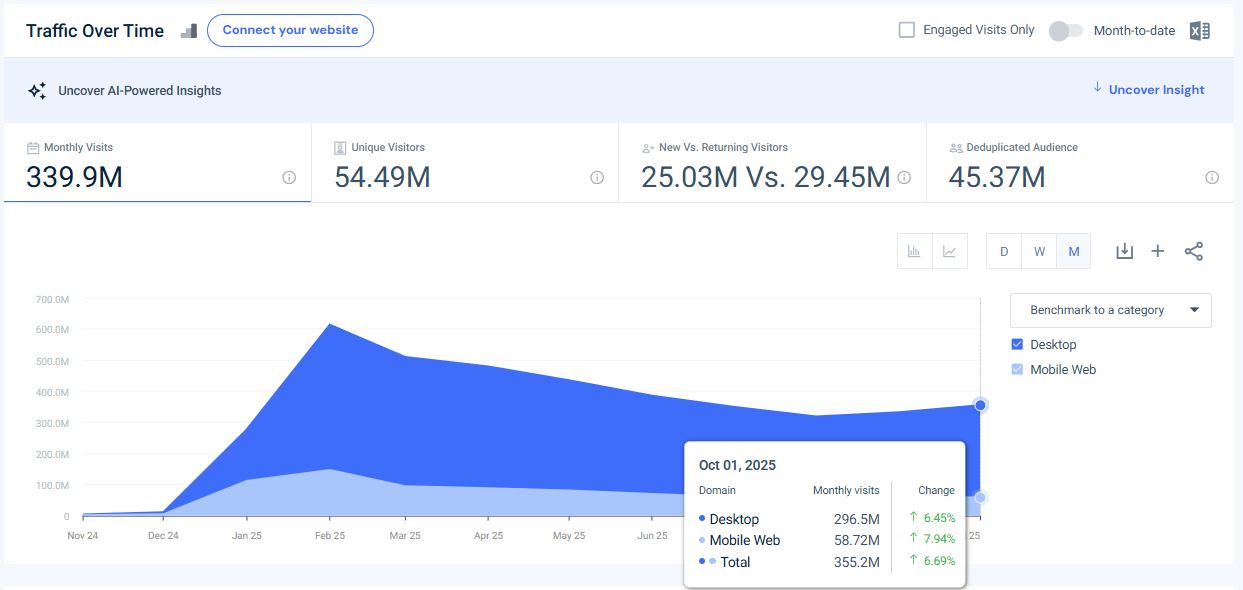Click the Deduplicated Audience info icon

point(1211,177)
